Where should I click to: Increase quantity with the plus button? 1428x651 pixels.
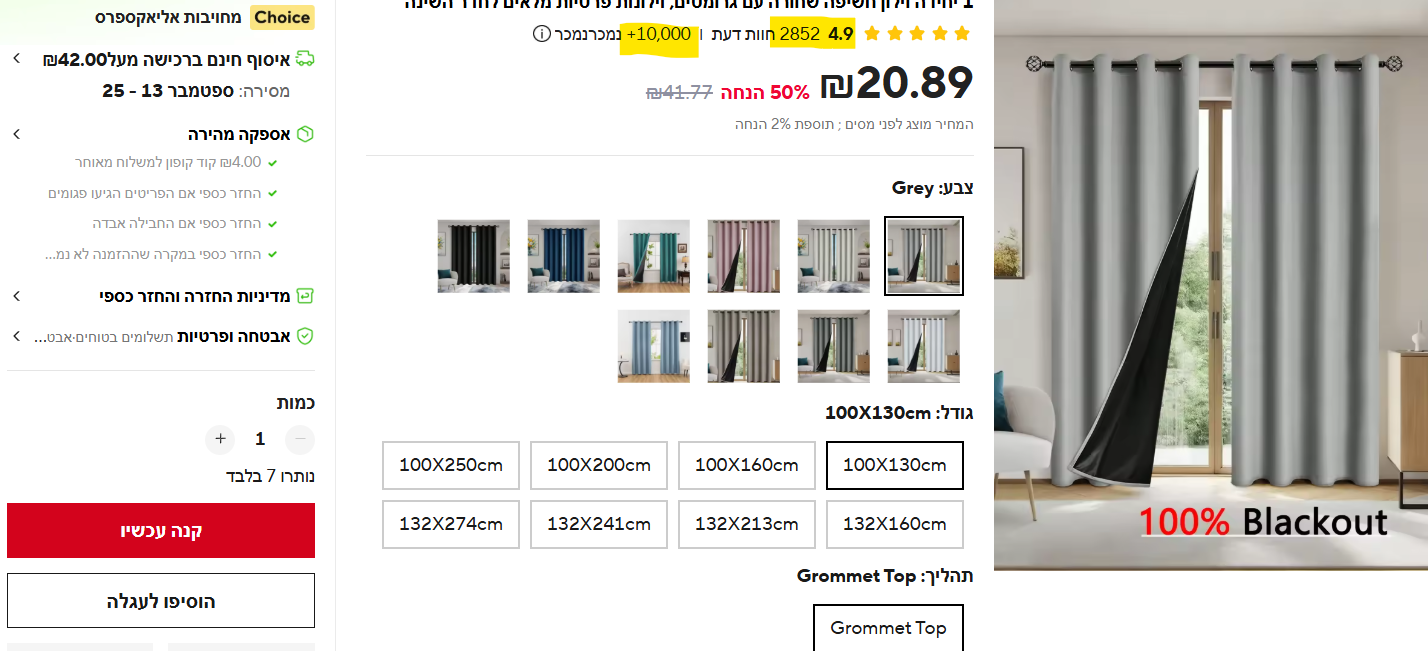[x=220, y=439]
